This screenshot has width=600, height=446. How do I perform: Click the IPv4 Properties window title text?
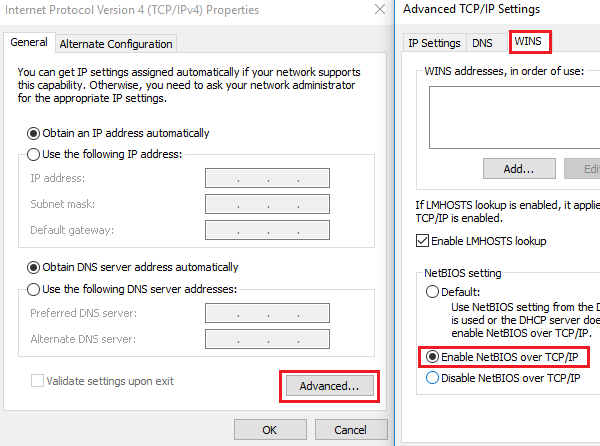132,10
